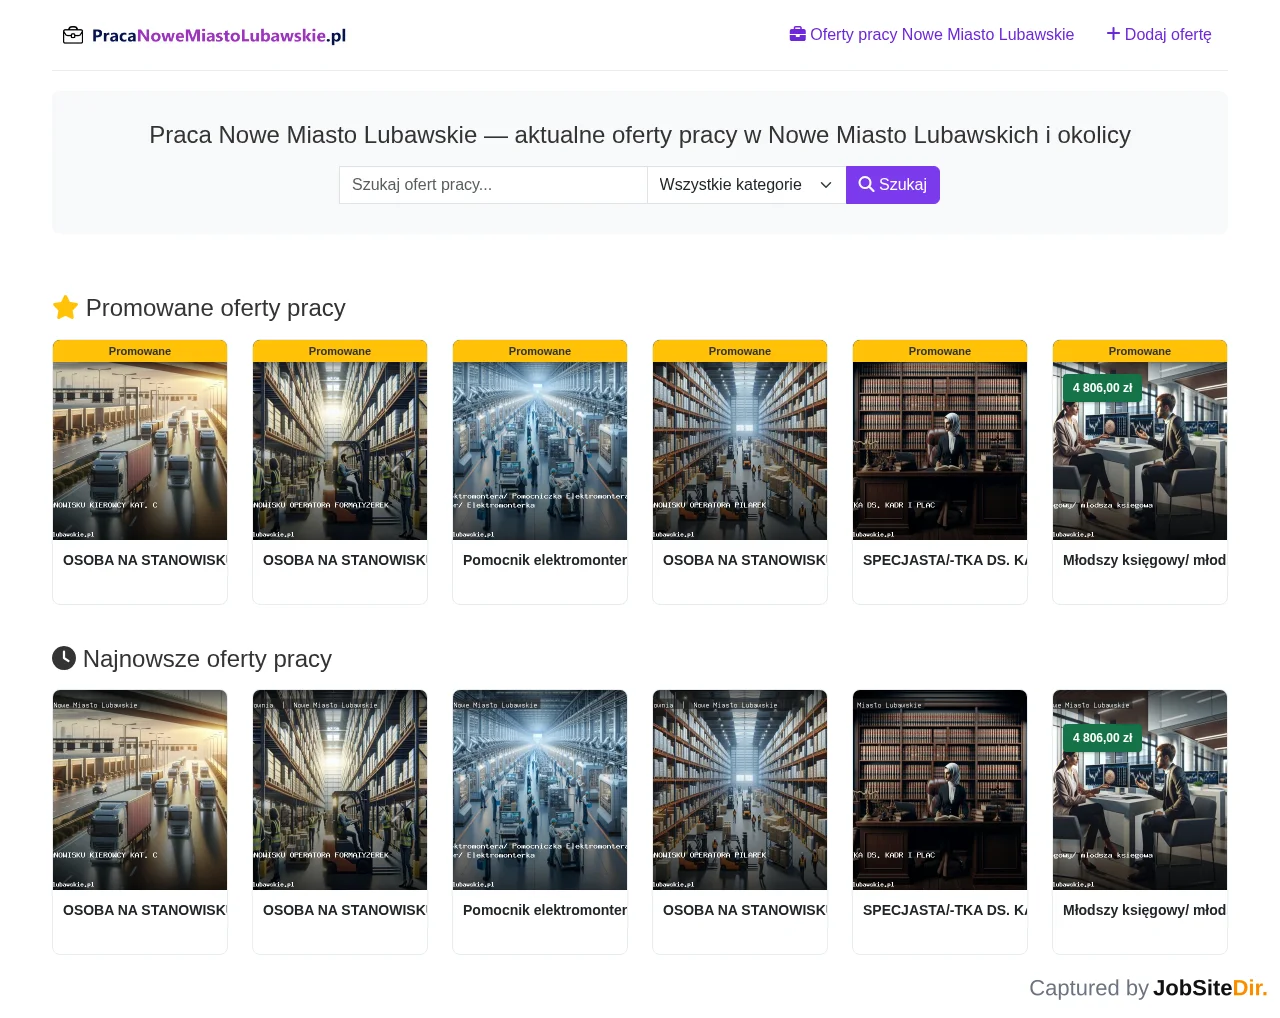
Task: Click promoted SPECJASTA/-TKA DS. KADR title
Action: pyautogui.click(x=945, y=560)
